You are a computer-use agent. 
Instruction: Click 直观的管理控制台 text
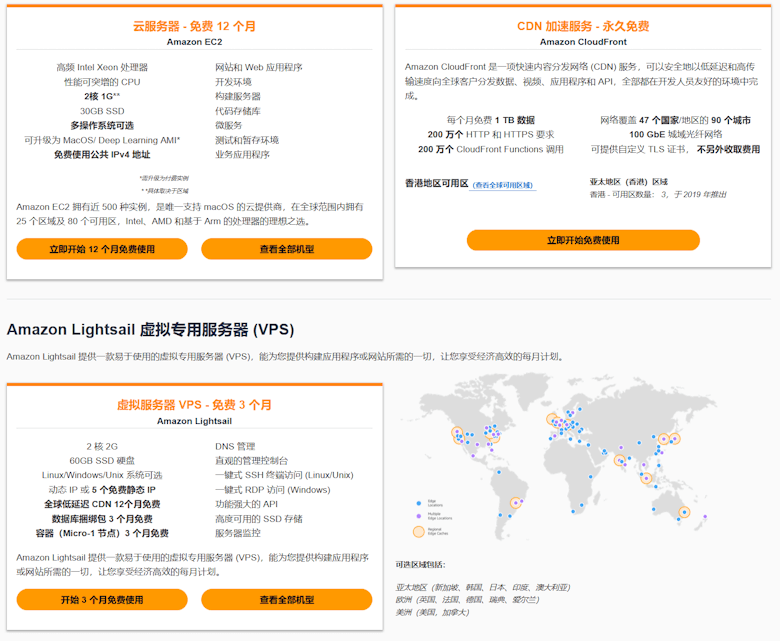[x=252, y=460]
